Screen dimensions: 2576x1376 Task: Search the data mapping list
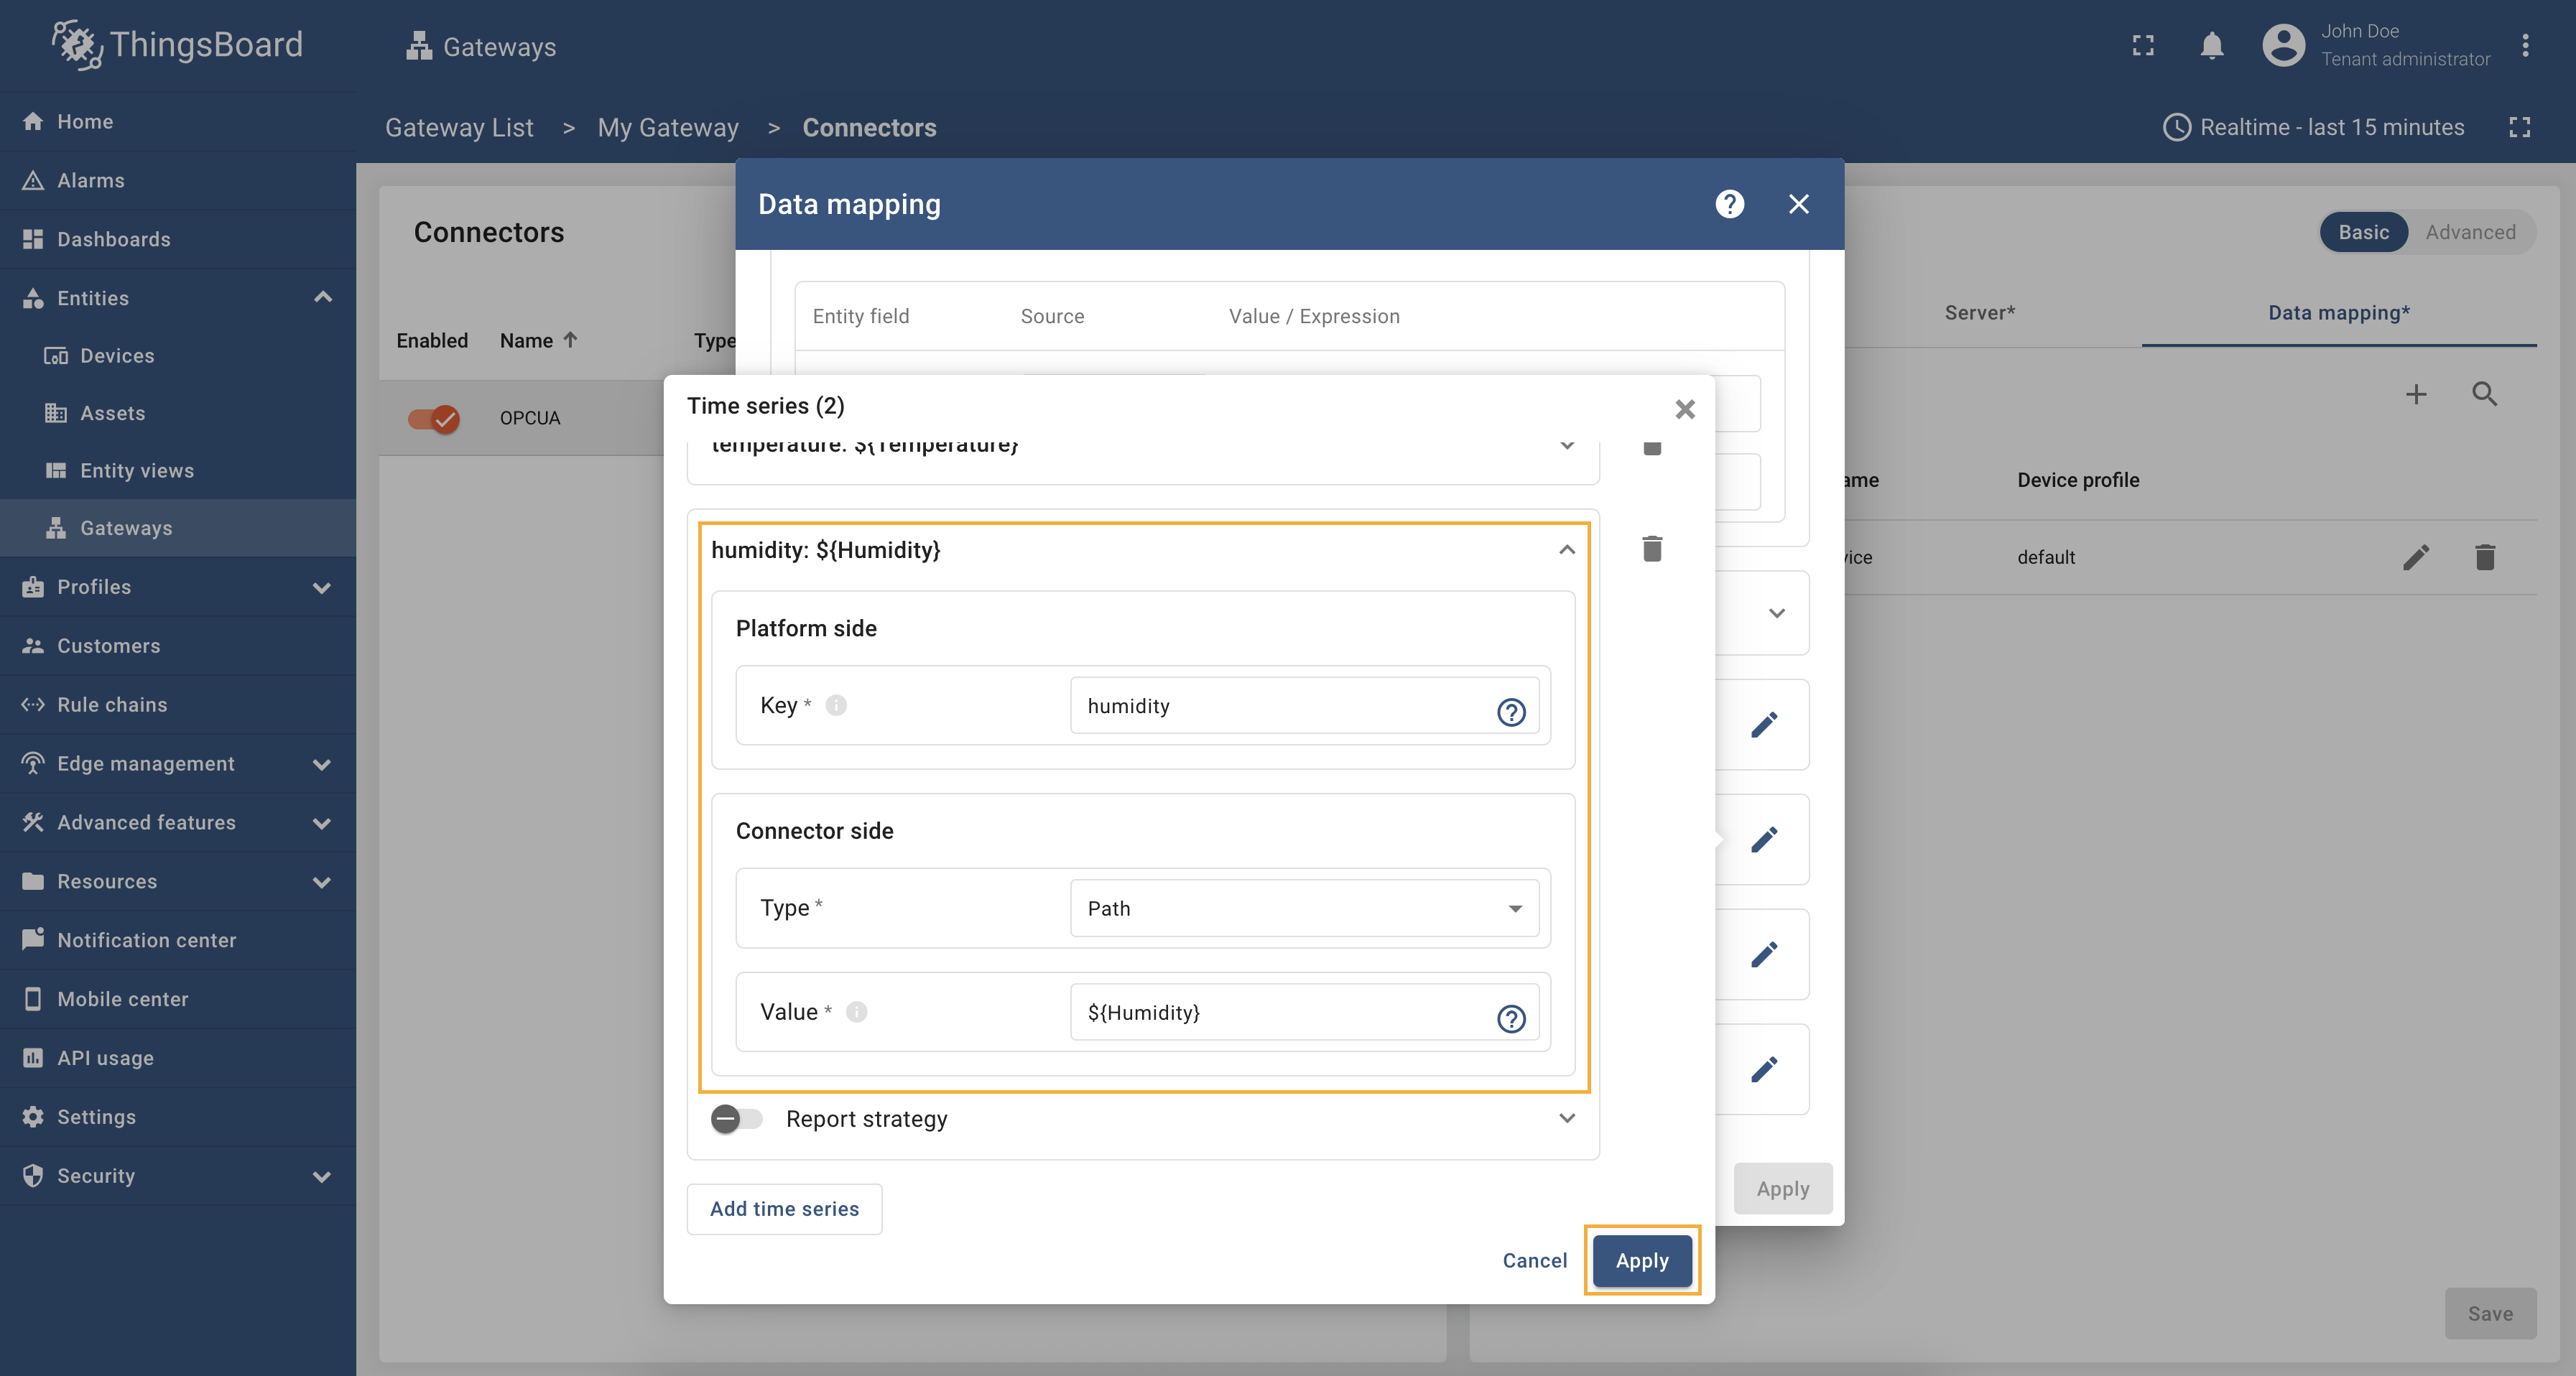coord(2484,394)
